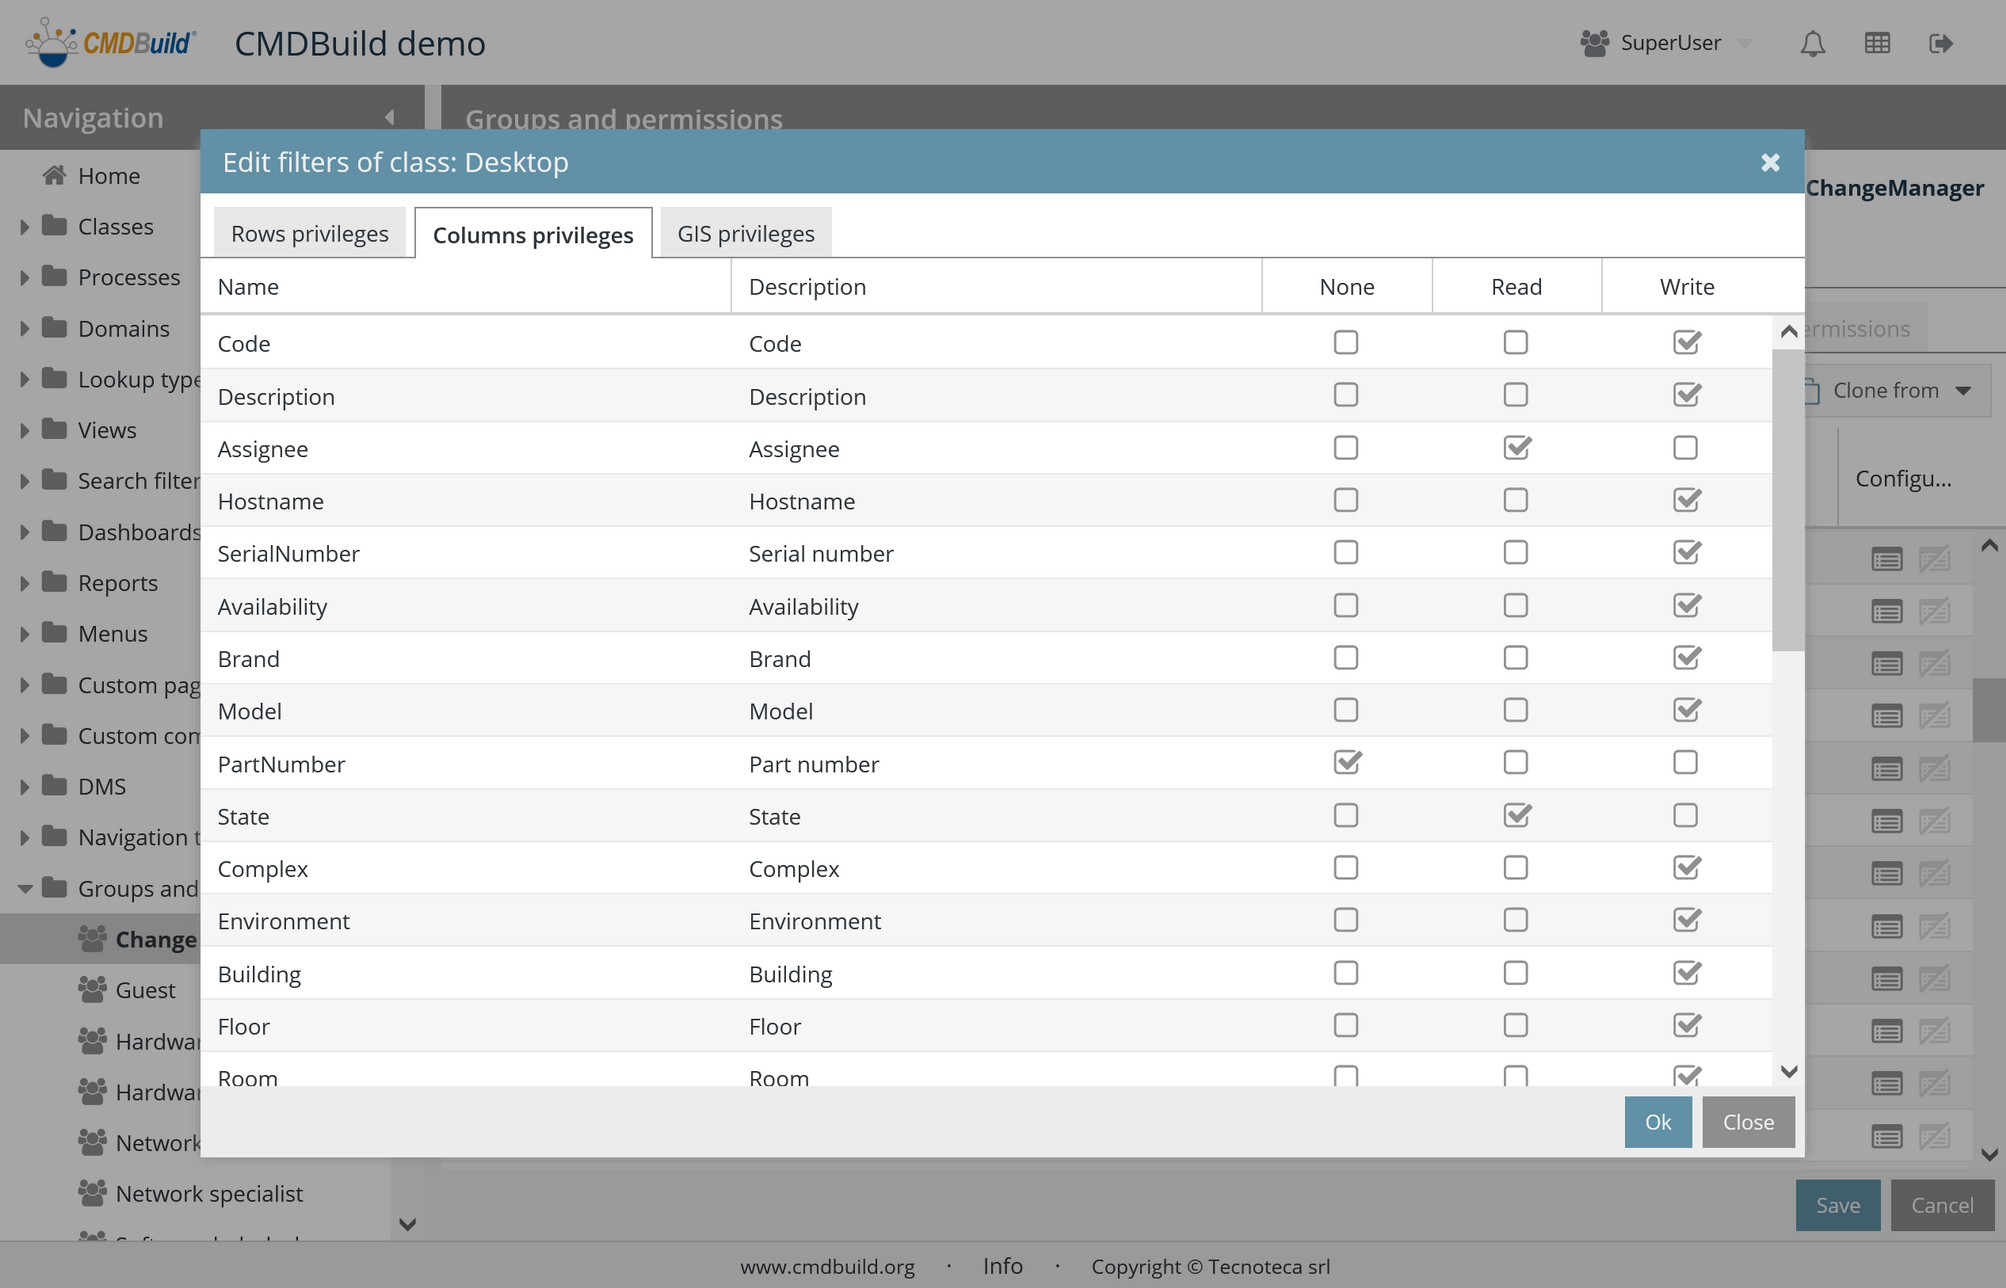Enable Write privilege for PartNumber
Viewport: 2006px width, 1288px height.
pos(1685,763)
